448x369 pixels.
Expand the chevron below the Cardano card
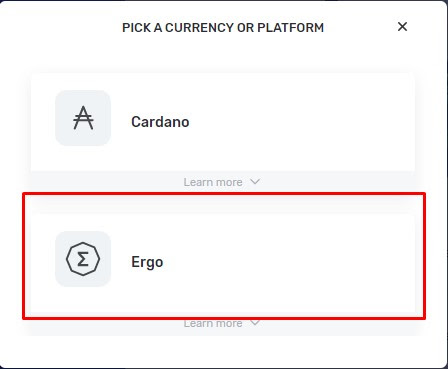255,182
